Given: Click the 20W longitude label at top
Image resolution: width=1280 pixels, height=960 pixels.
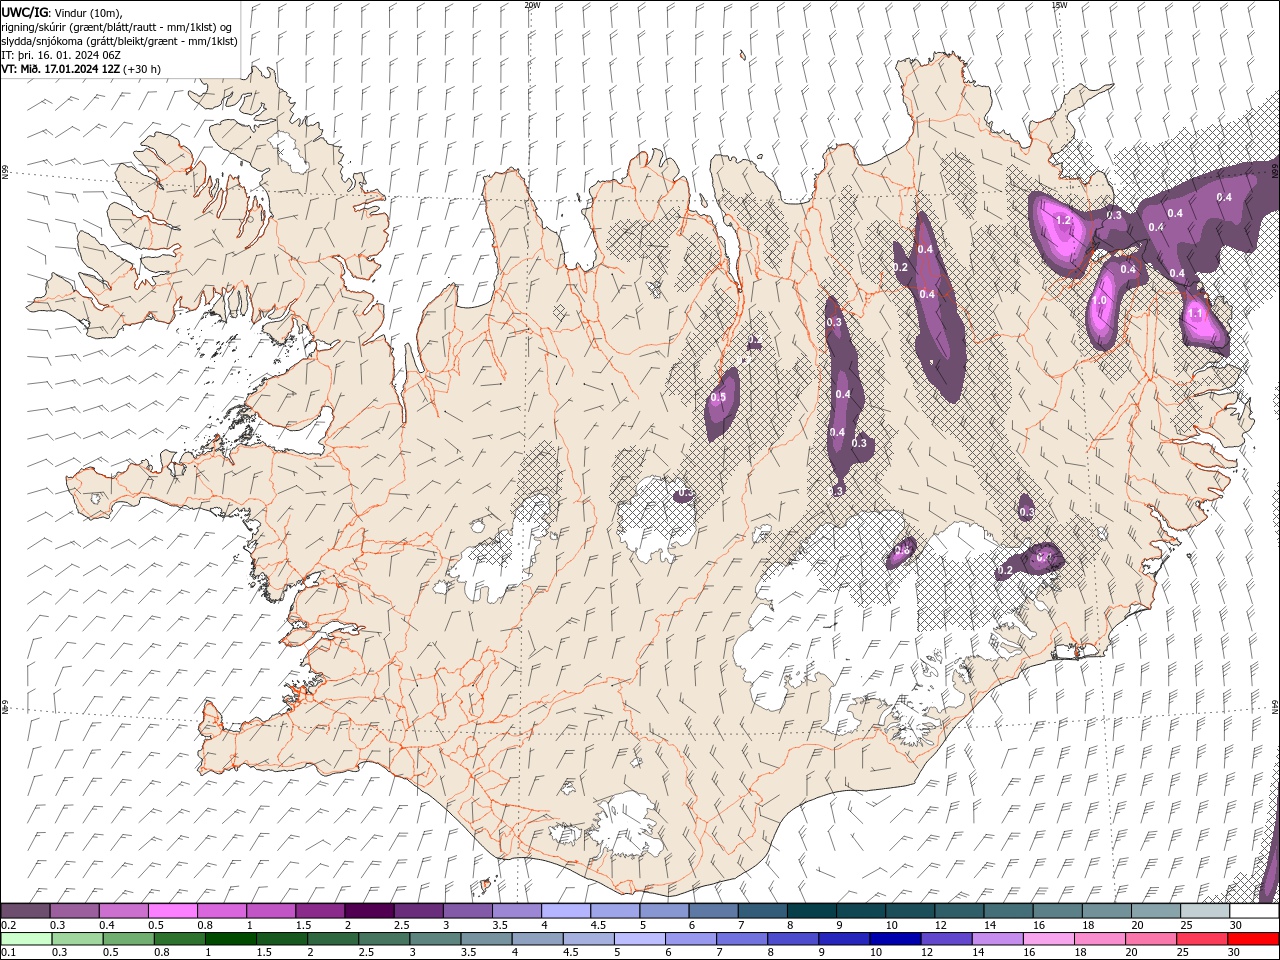Looking at the screenshot, I should [x=532, y=5].
